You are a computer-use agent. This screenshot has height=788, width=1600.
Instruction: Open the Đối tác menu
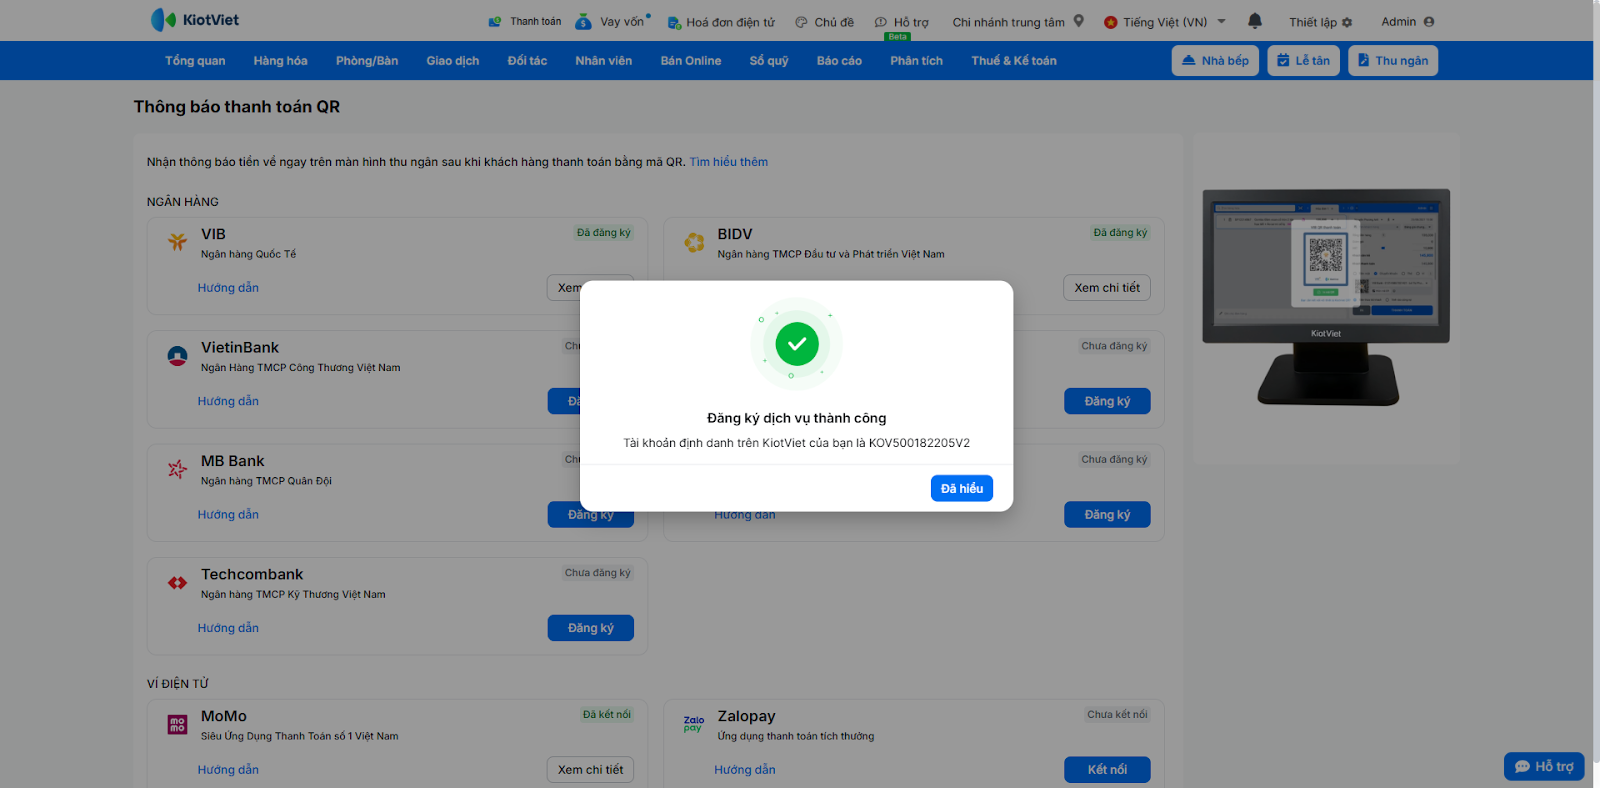[x=527, y=61]
